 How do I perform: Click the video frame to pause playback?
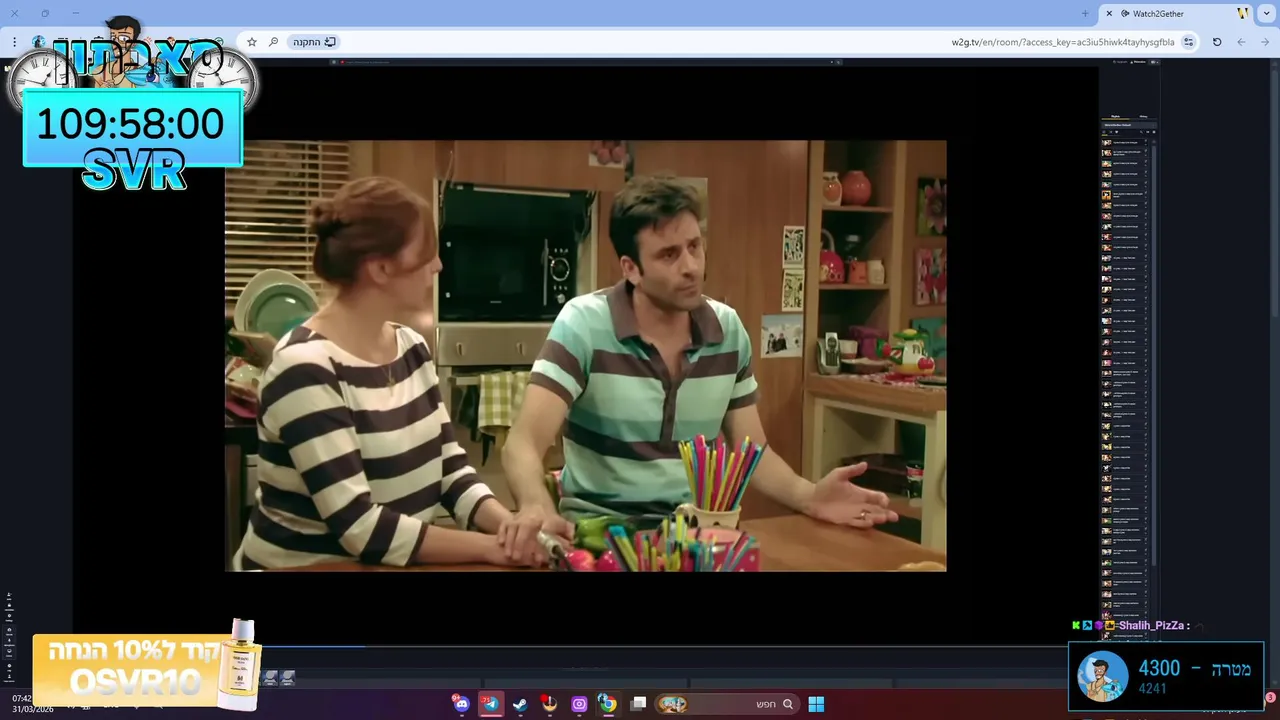point(585,355)
